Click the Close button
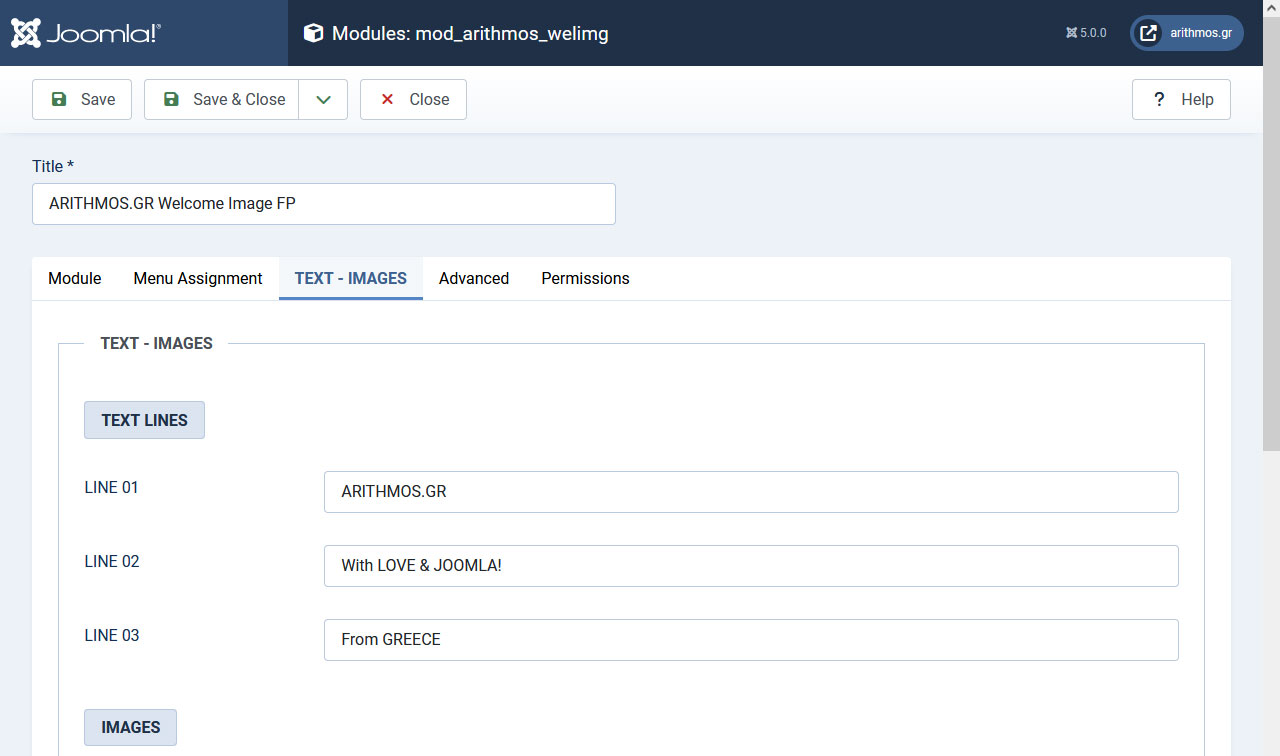1280x756 pixels. click(413, 99)
